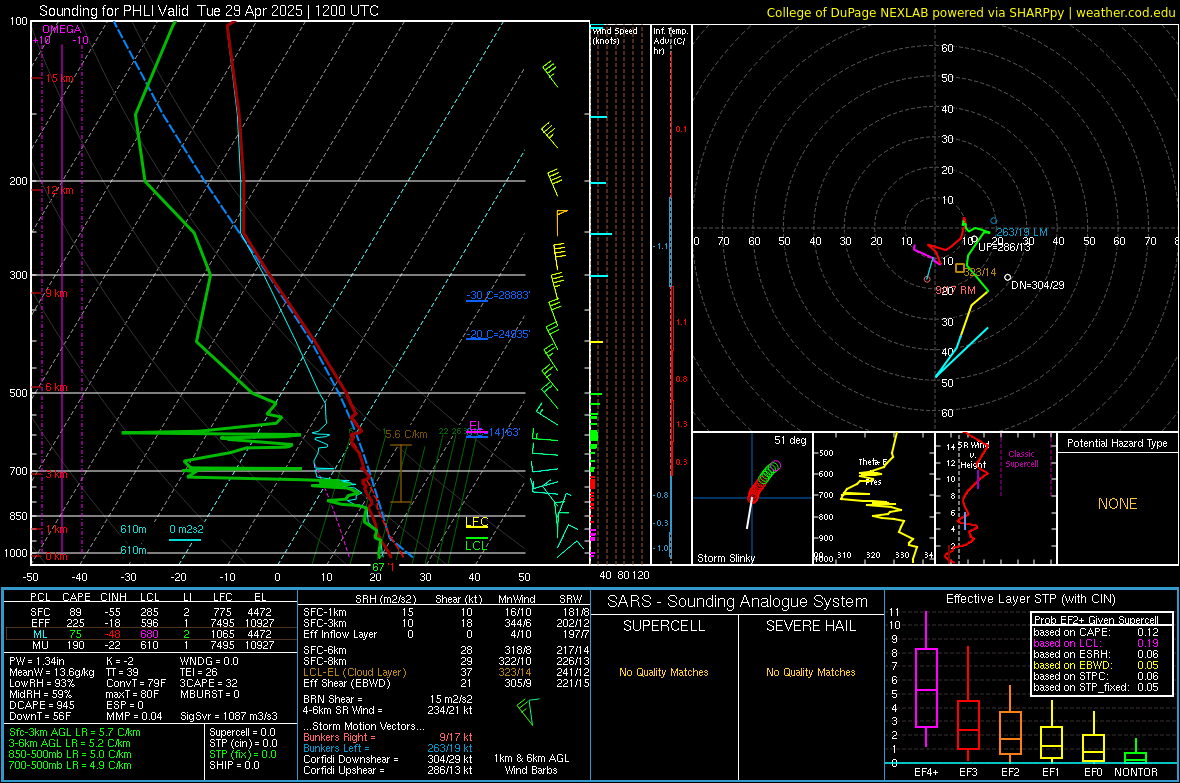The height and width of the screenshot is (783, 1180).
Task: Click the Wind Speed (knots) panel header
Action: point(616,35)
